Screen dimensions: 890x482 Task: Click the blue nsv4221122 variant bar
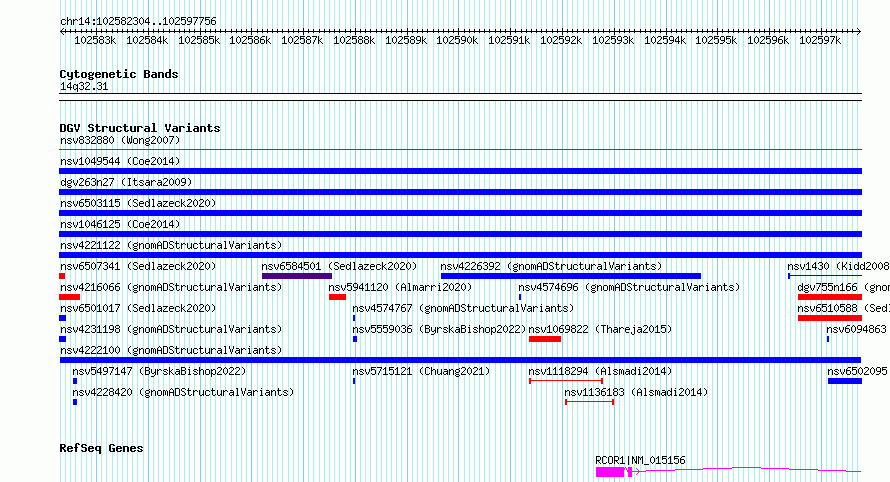click(460, 255)
